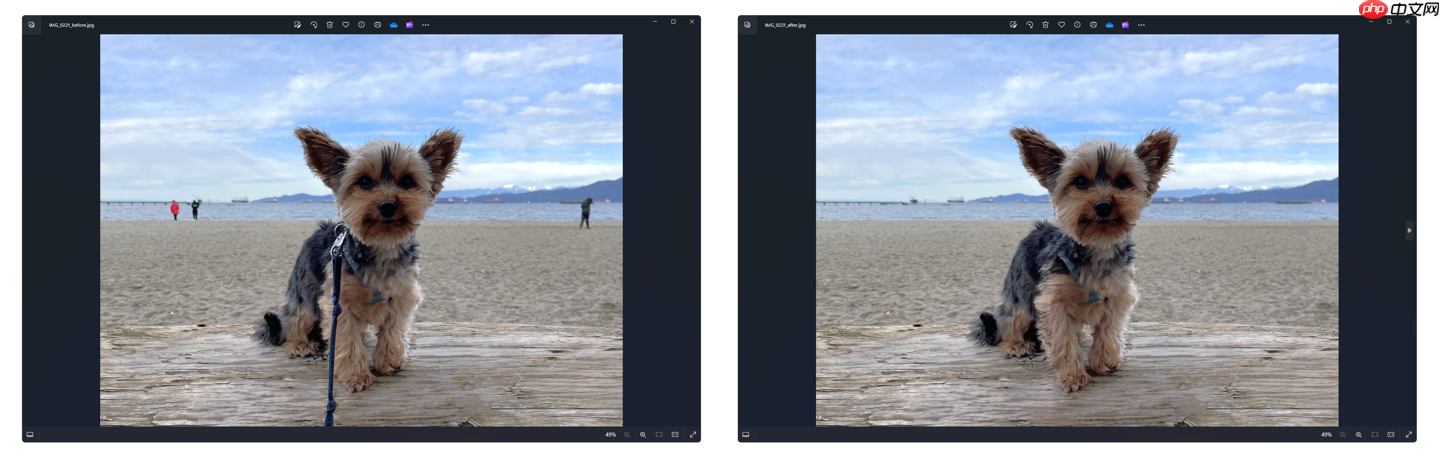1440x466 pixels.
Task: Delete the IMG_0221_after.jpg photo via trash icon
Action: point(1045,25)
